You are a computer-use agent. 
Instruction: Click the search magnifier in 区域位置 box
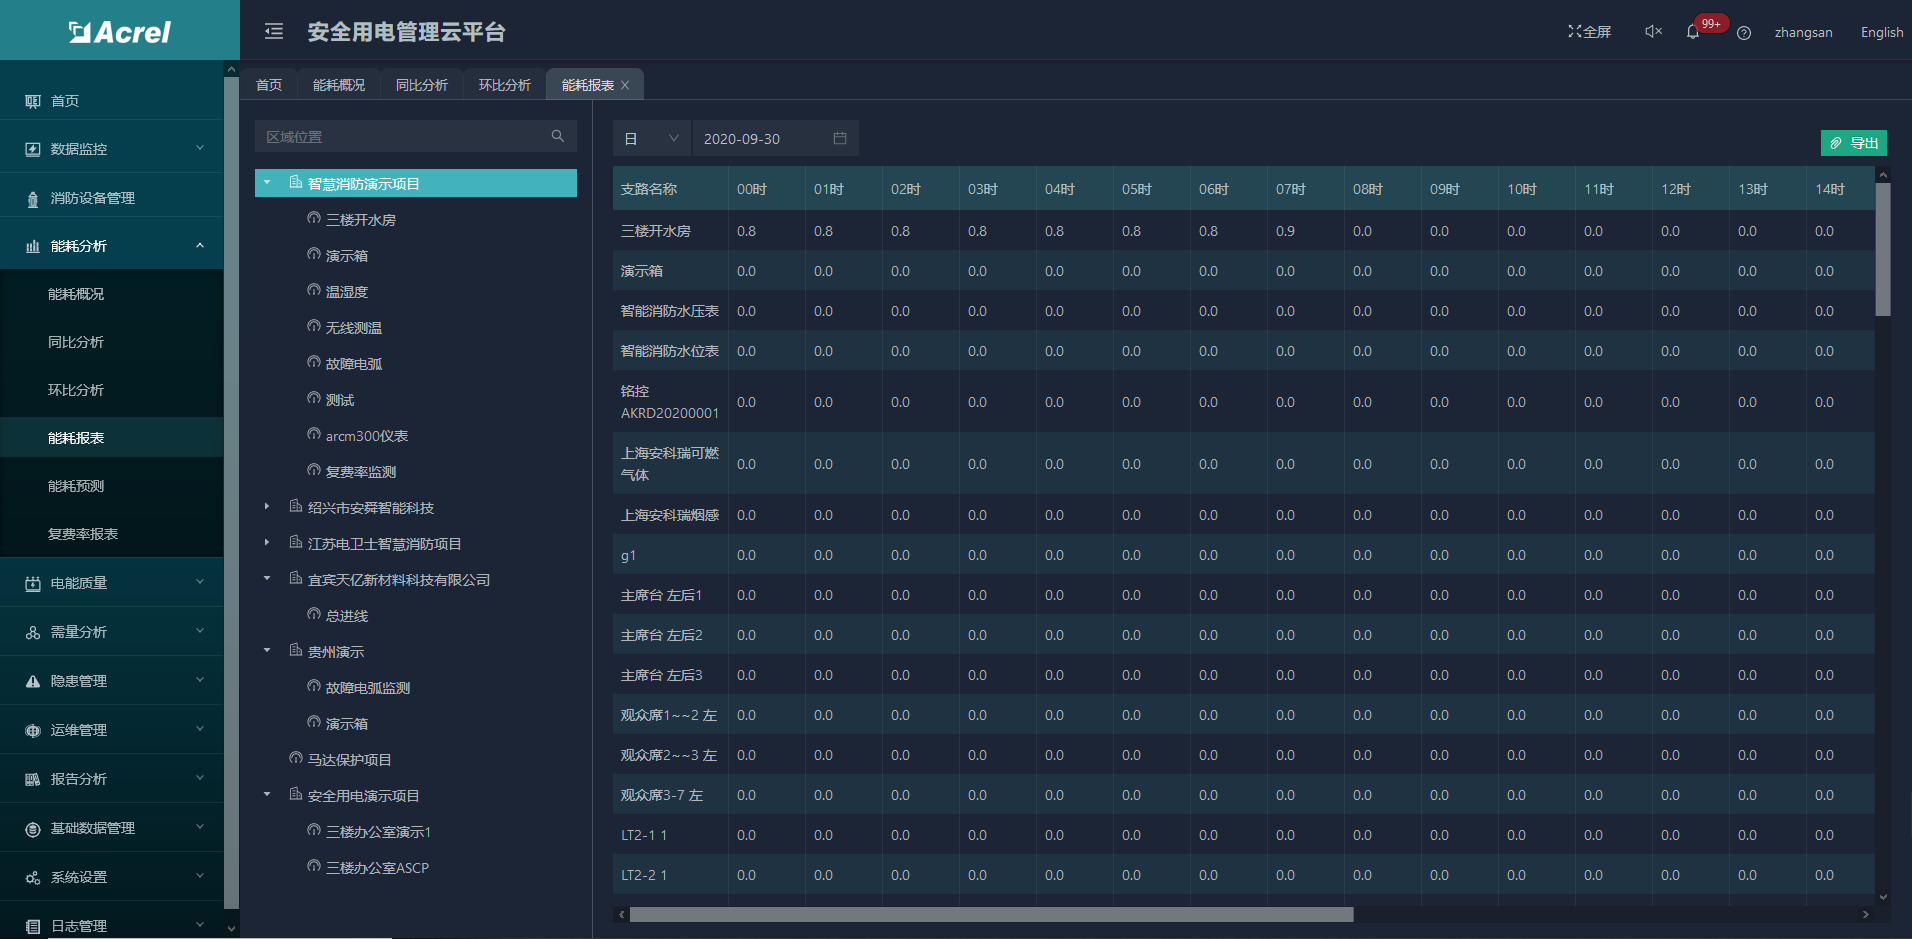point(558,136)
